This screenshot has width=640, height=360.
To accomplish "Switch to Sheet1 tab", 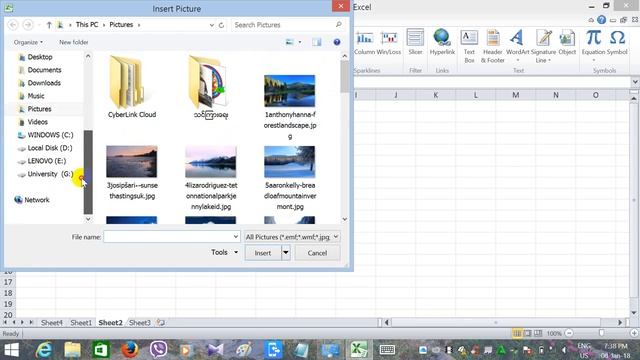I will [x=81, y=322].
